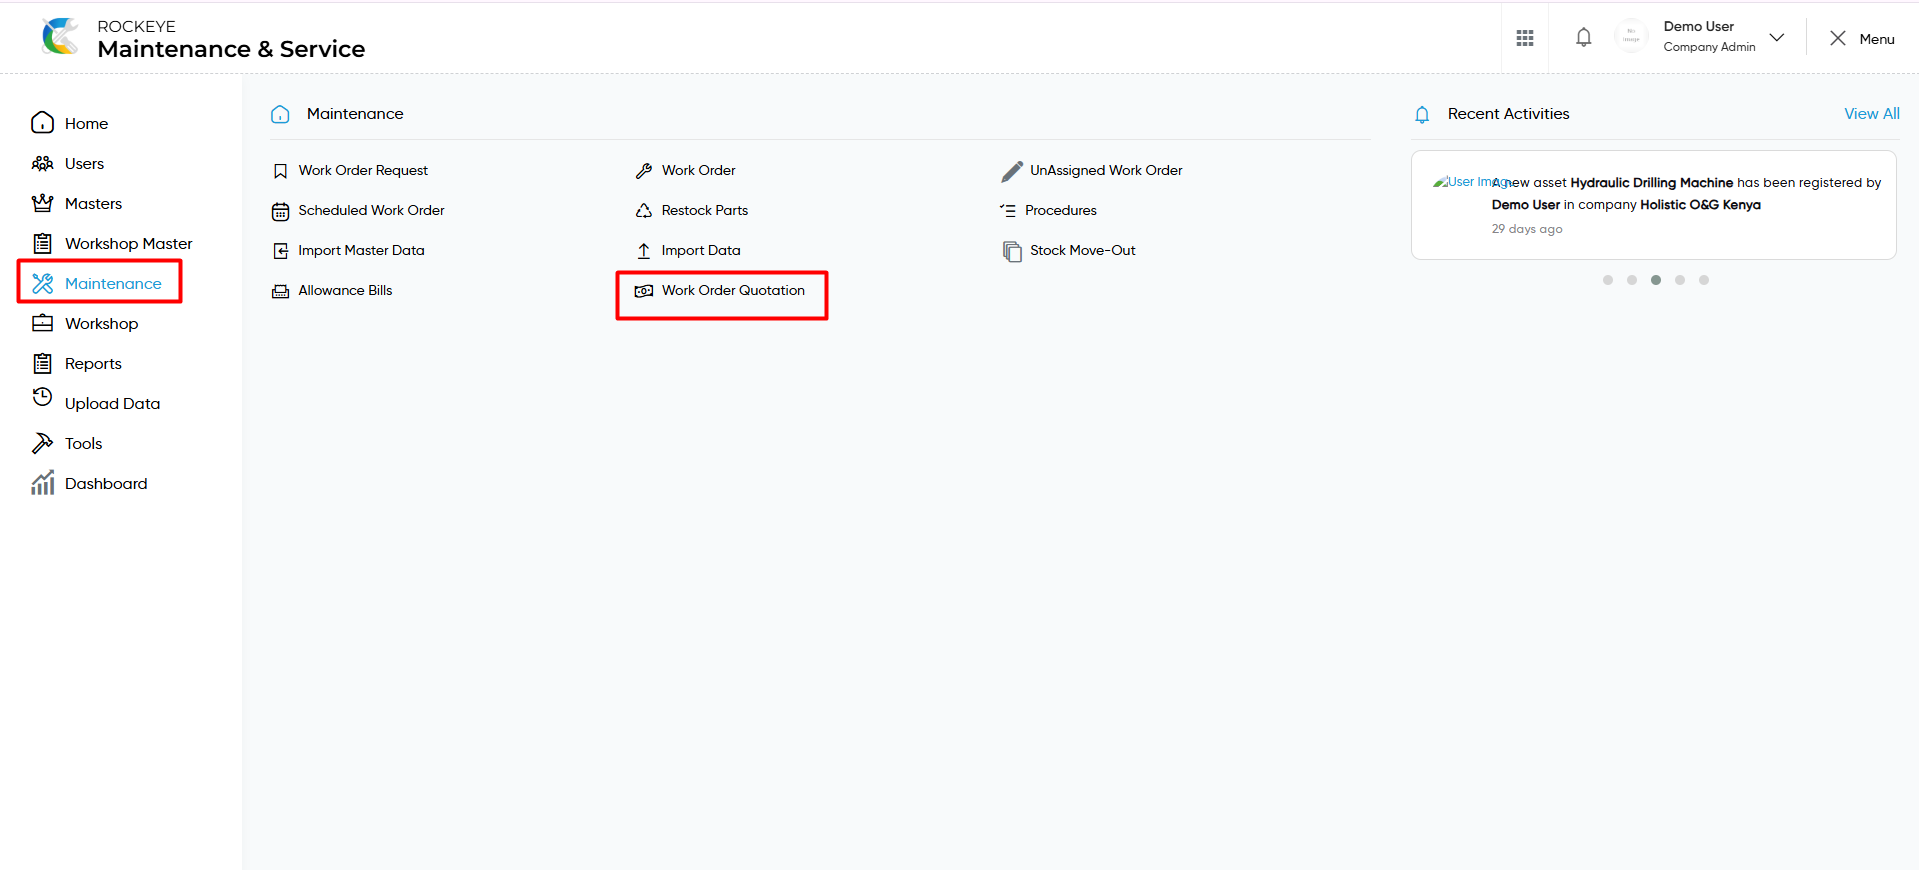The width and height of the screenshot is (1919, 870).
Task: Click the Import Master Data icon
Action: coord(281,251)
